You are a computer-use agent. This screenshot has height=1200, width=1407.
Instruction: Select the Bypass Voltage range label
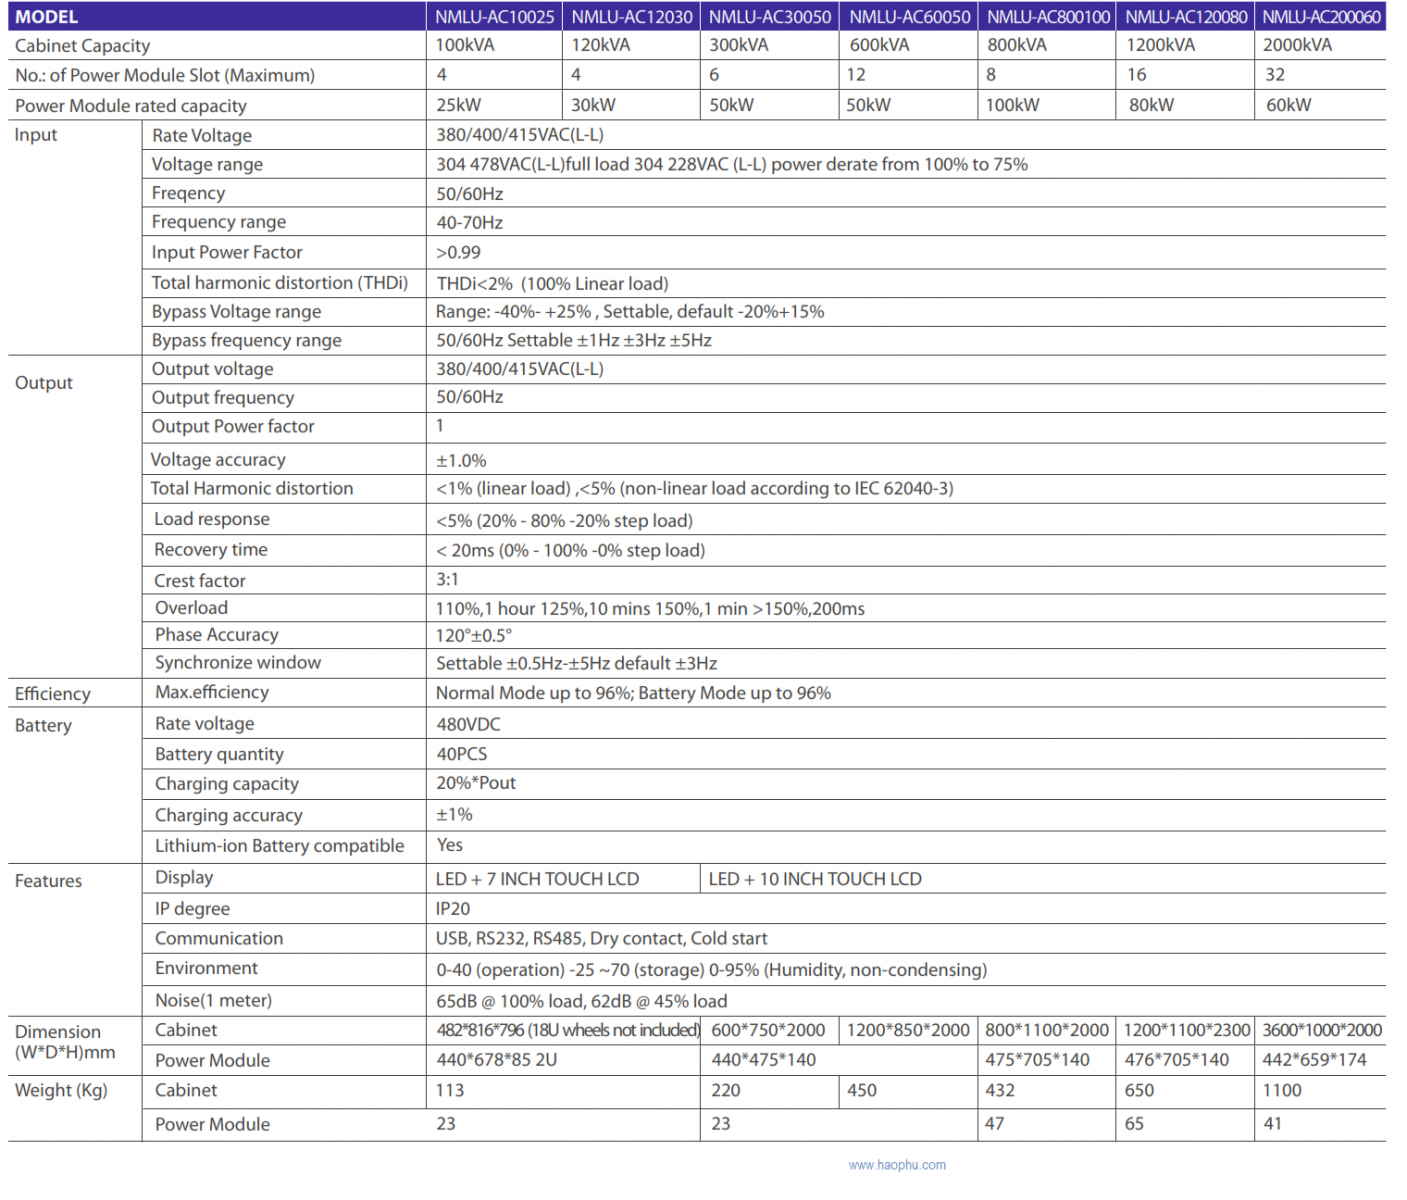tap(236, 312)
